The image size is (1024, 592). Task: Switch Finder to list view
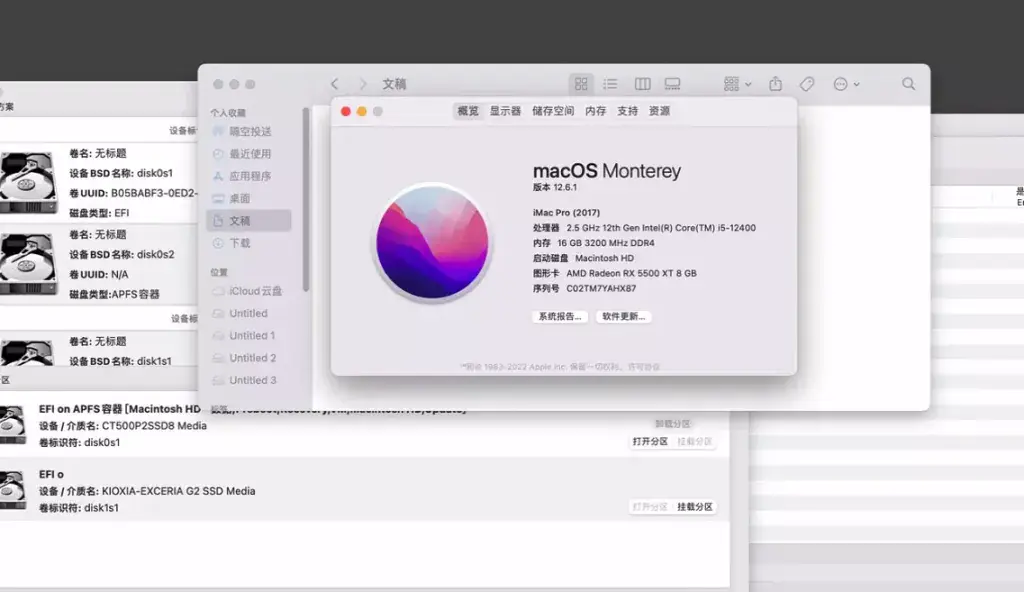611,84
